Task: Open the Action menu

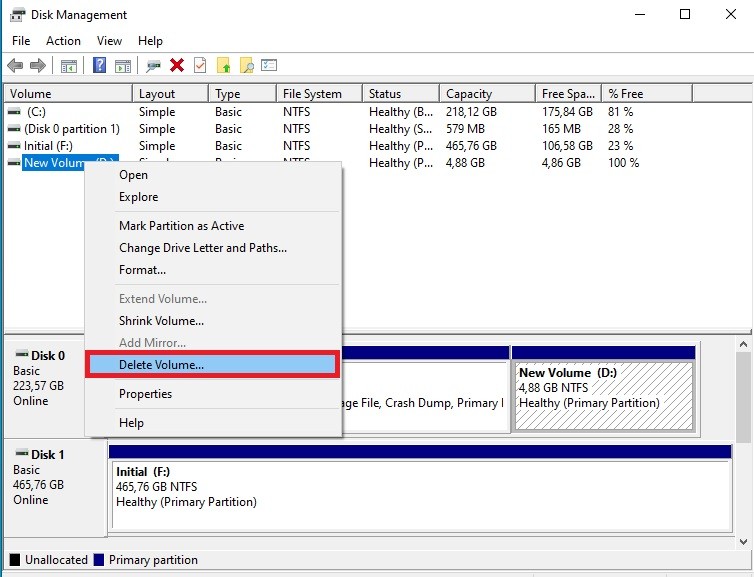Action: [63, 41]
